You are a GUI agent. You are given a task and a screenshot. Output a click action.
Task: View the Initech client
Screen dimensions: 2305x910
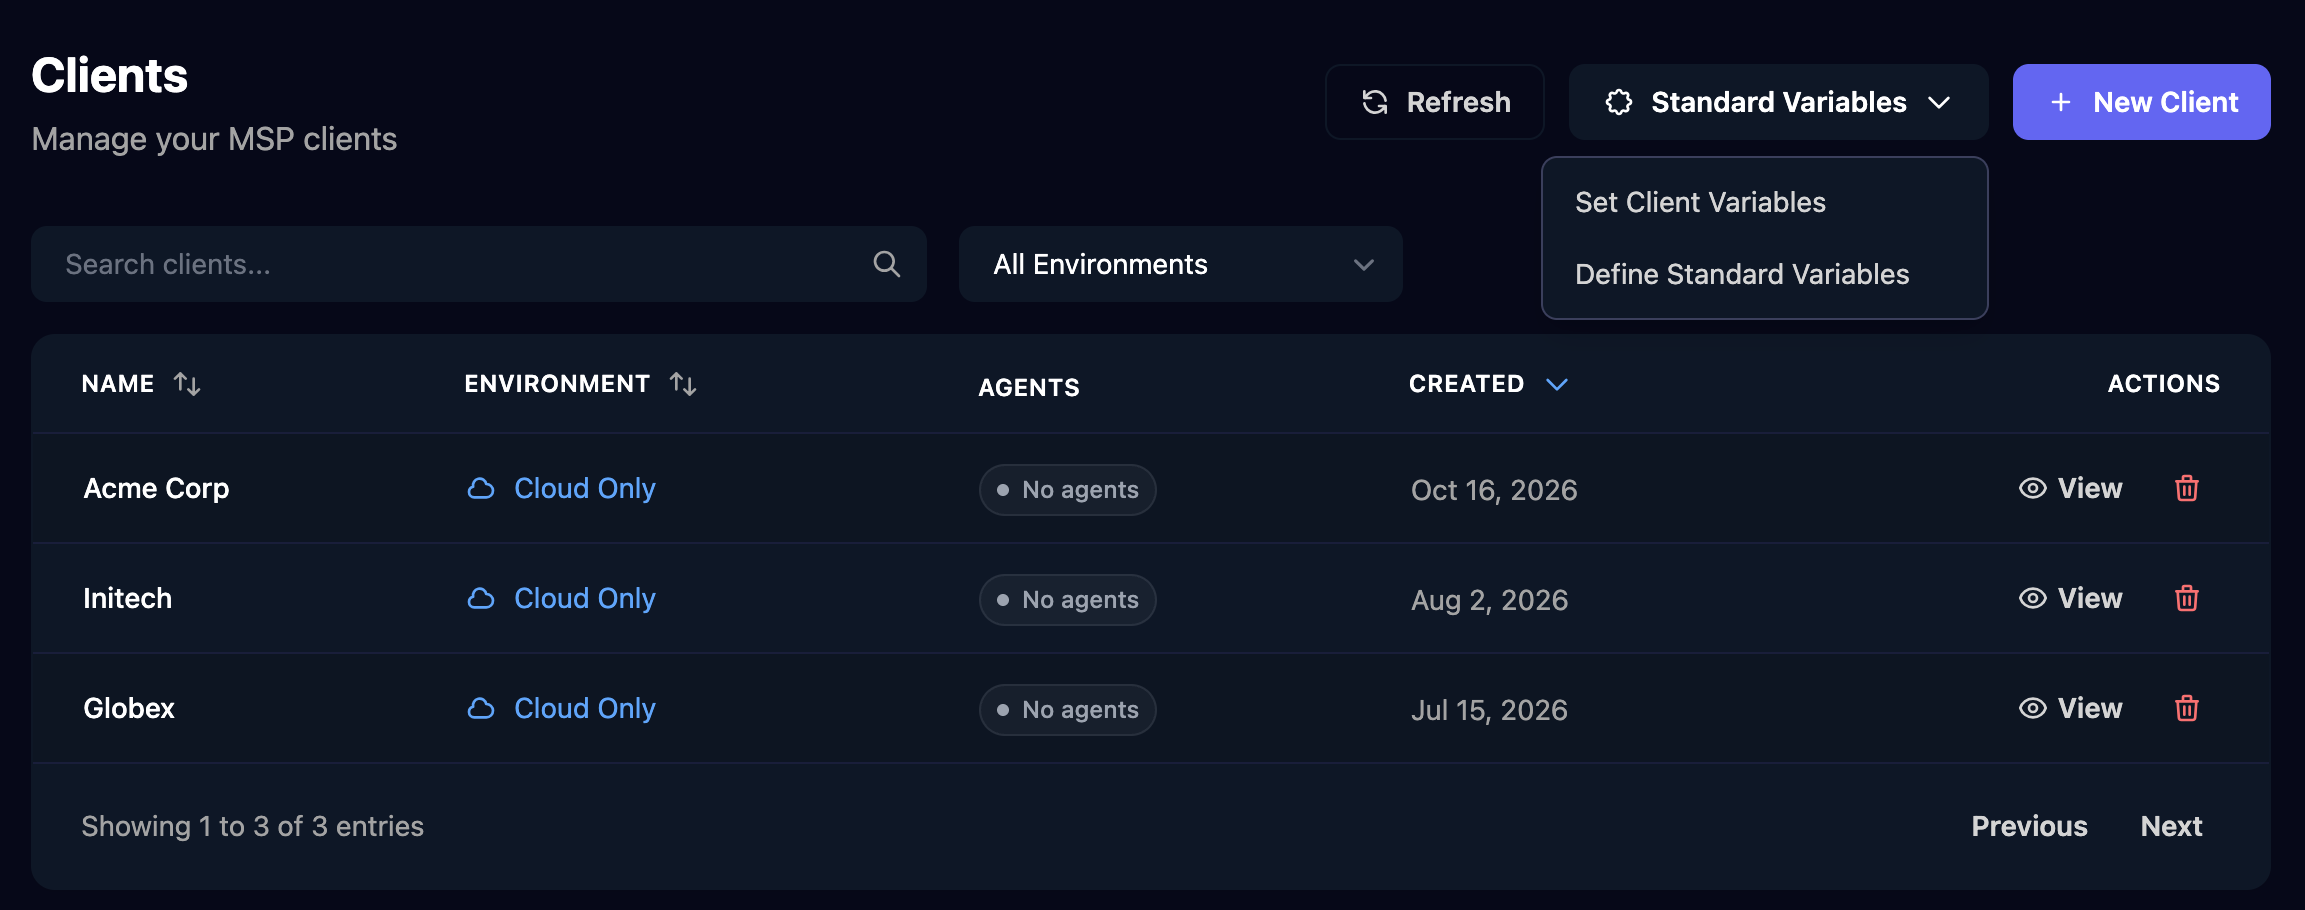(x=2070, y=598)
